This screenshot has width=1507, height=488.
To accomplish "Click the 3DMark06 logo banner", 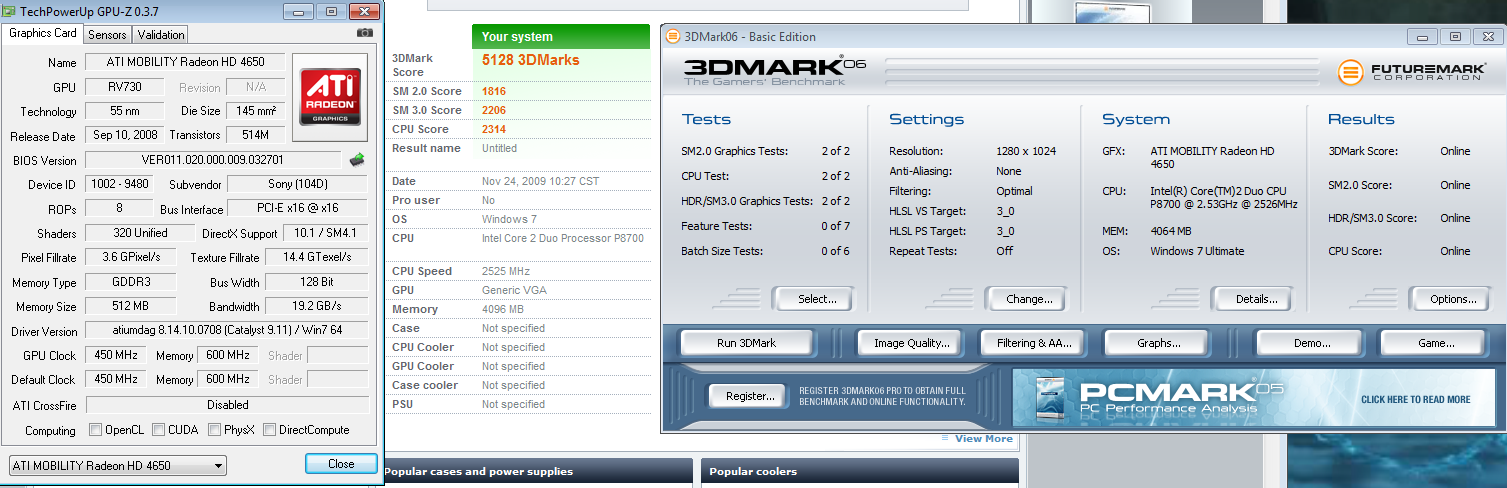I will pyautogui.click(x=775, y=73).
